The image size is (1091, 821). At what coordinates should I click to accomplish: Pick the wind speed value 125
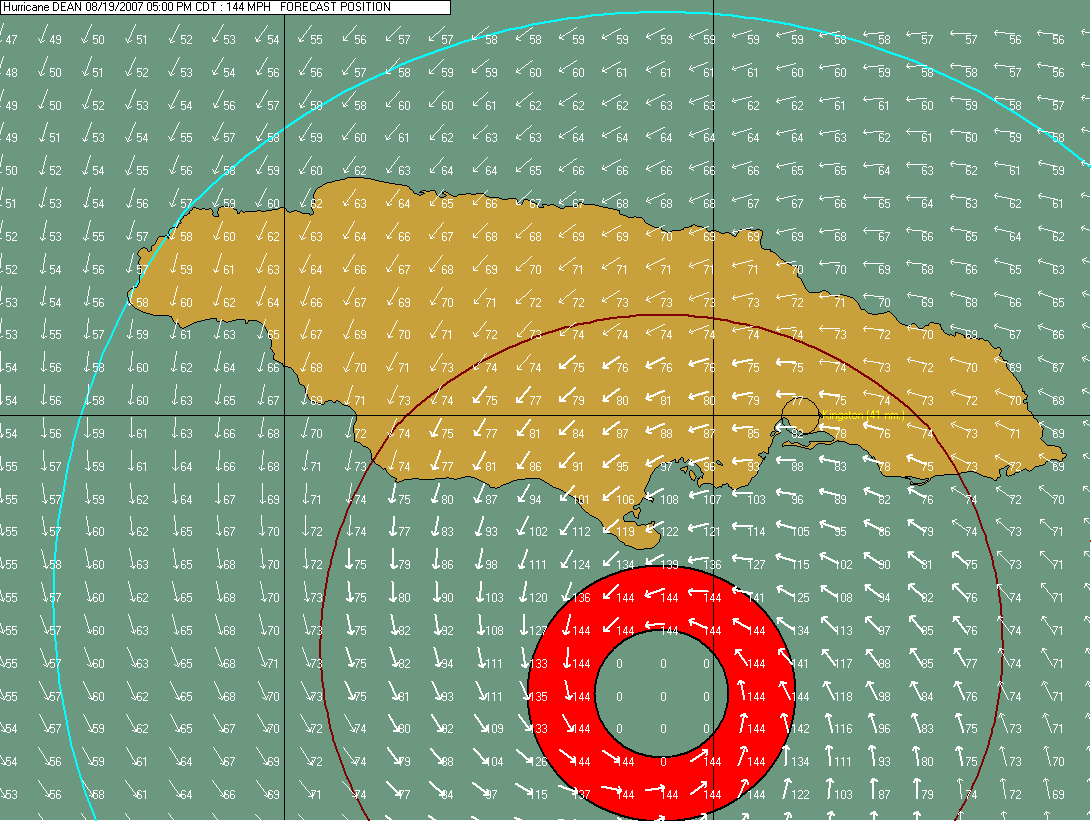click(x=800, y=598)
